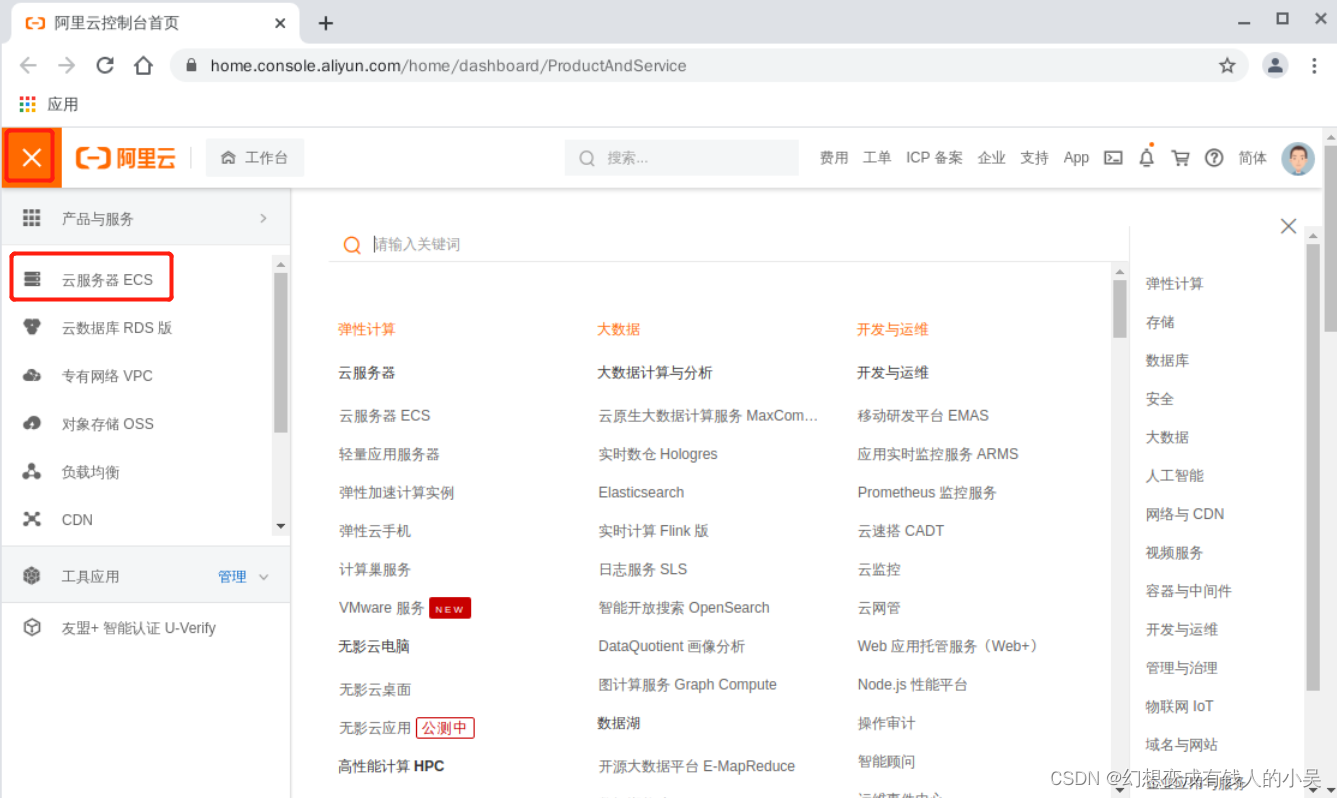Open 移动研发平台 EMAS link
This screenshot has width=1337, height=798.
click(x=923, y=415)
